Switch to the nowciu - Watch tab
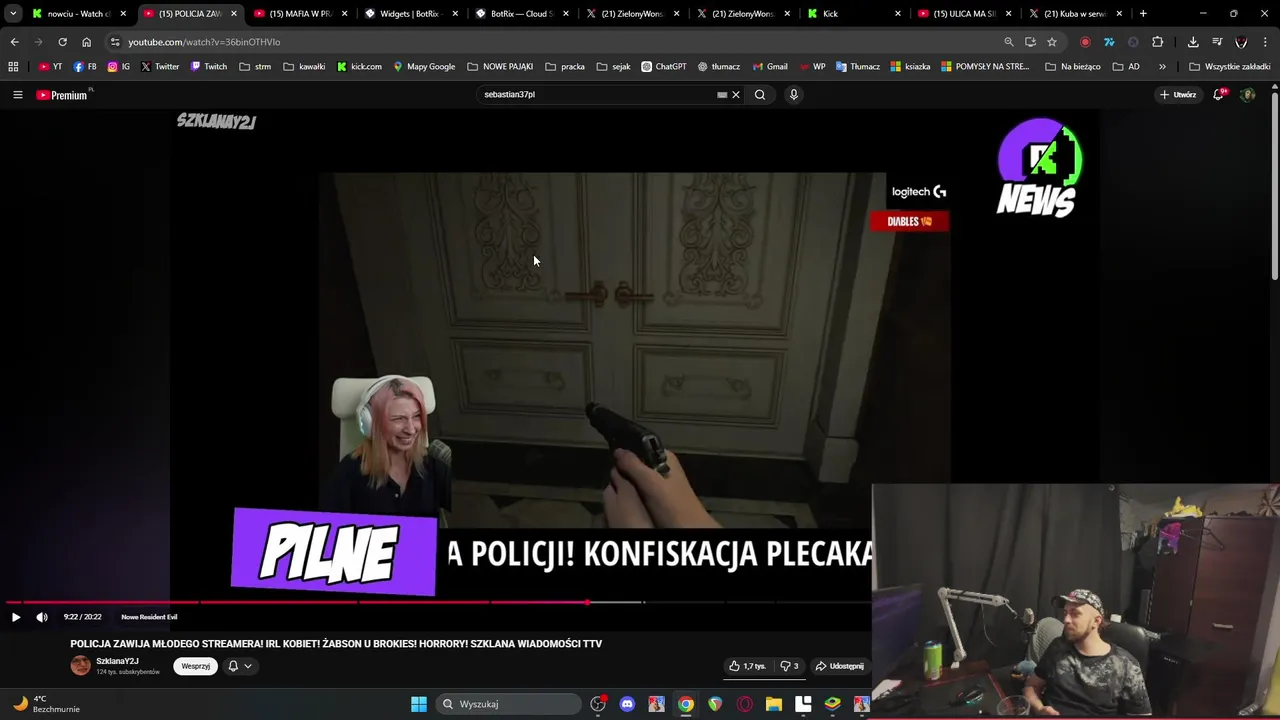Image resolution: width=1280 pixels, height=720 pixels. pos(77,14)
